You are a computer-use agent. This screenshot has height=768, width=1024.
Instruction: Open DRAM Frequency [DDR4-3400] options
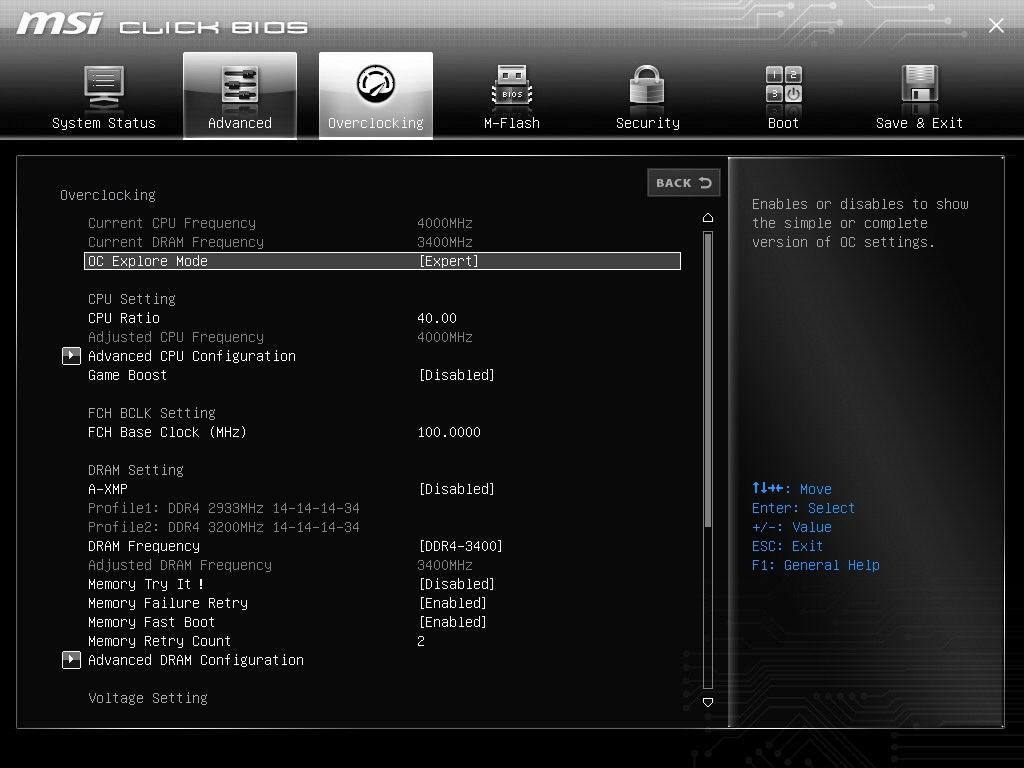460,546
